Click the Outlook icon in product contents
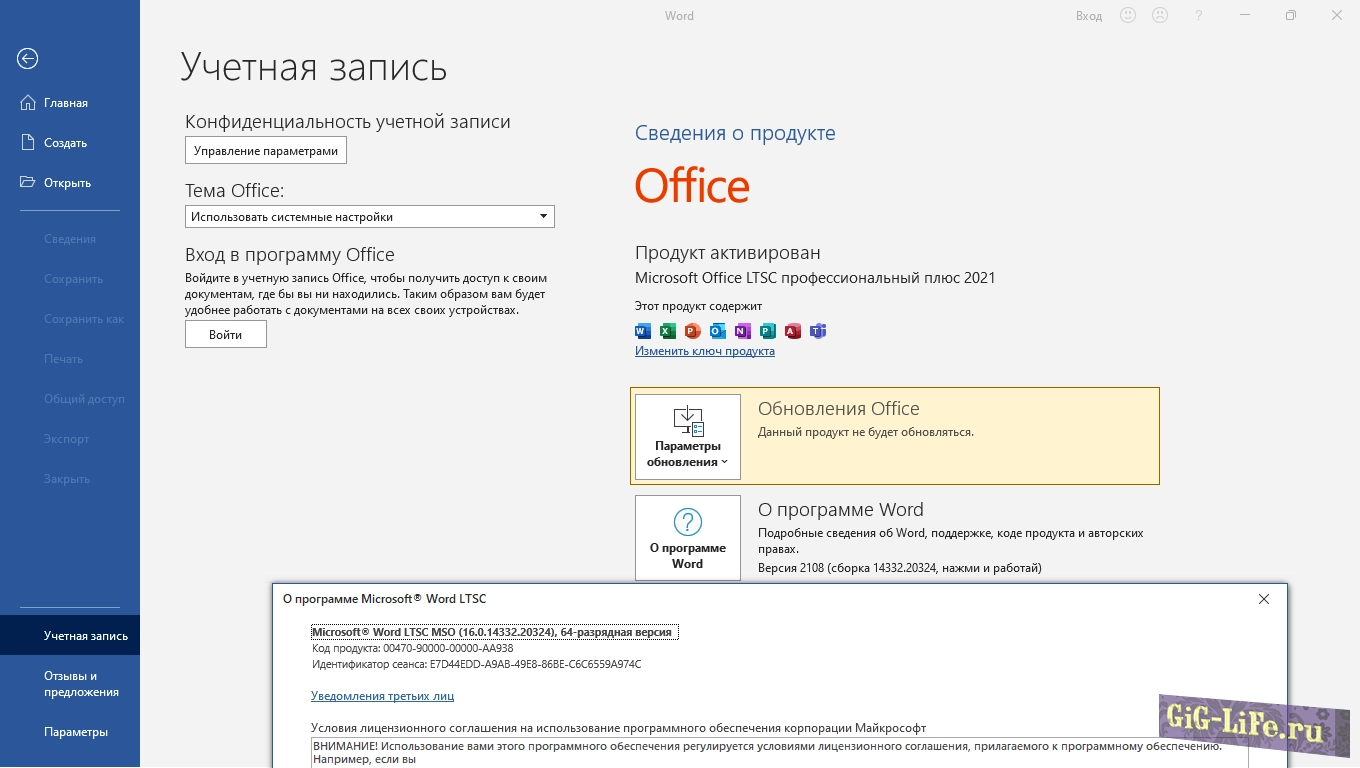 point(718,331)
